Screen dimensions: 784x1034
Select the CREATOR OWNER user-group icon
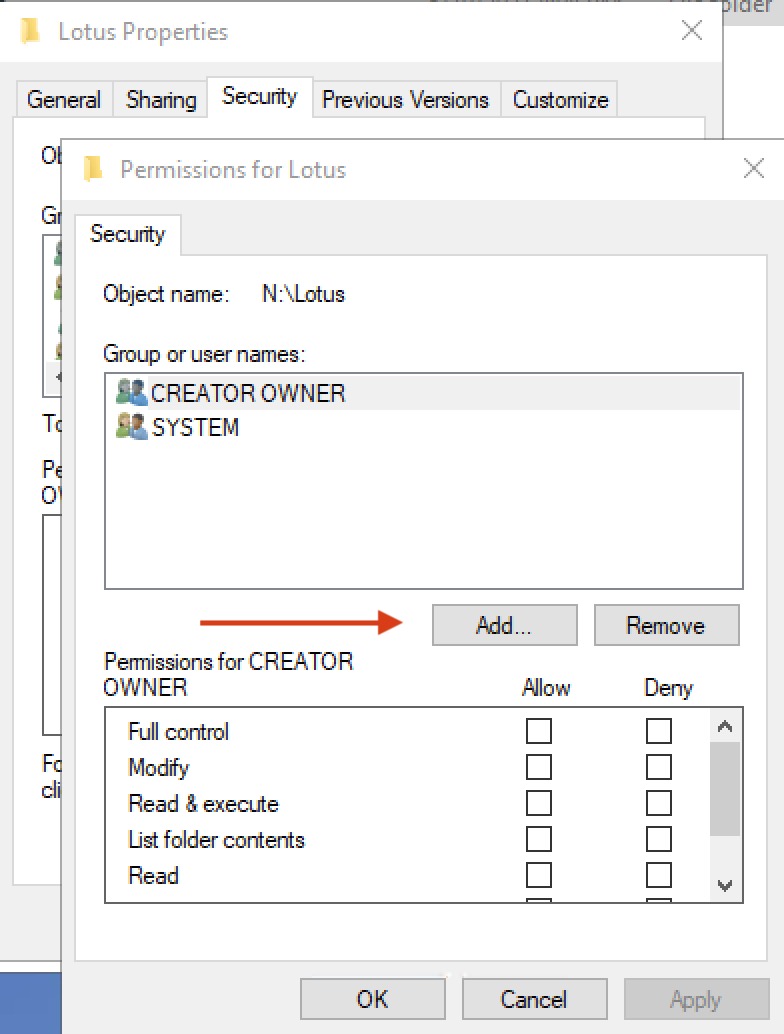coord(130,392)
